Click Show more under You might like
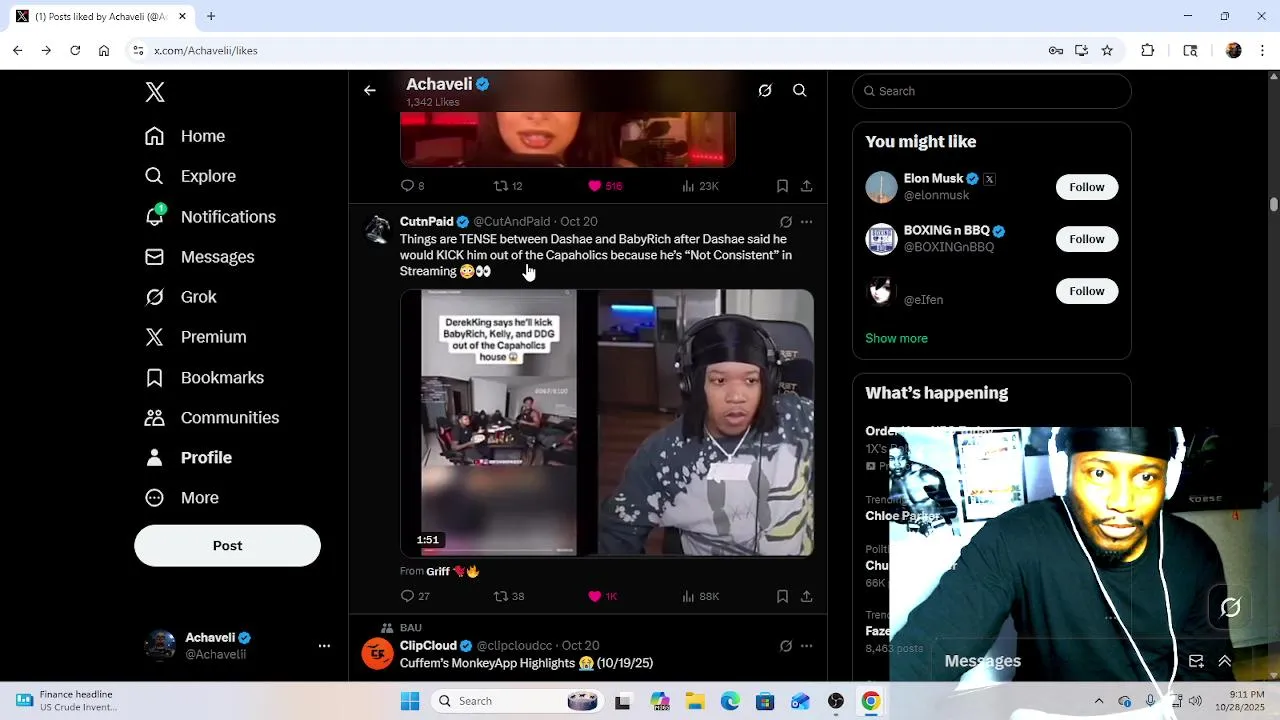 tap(896, 338)
